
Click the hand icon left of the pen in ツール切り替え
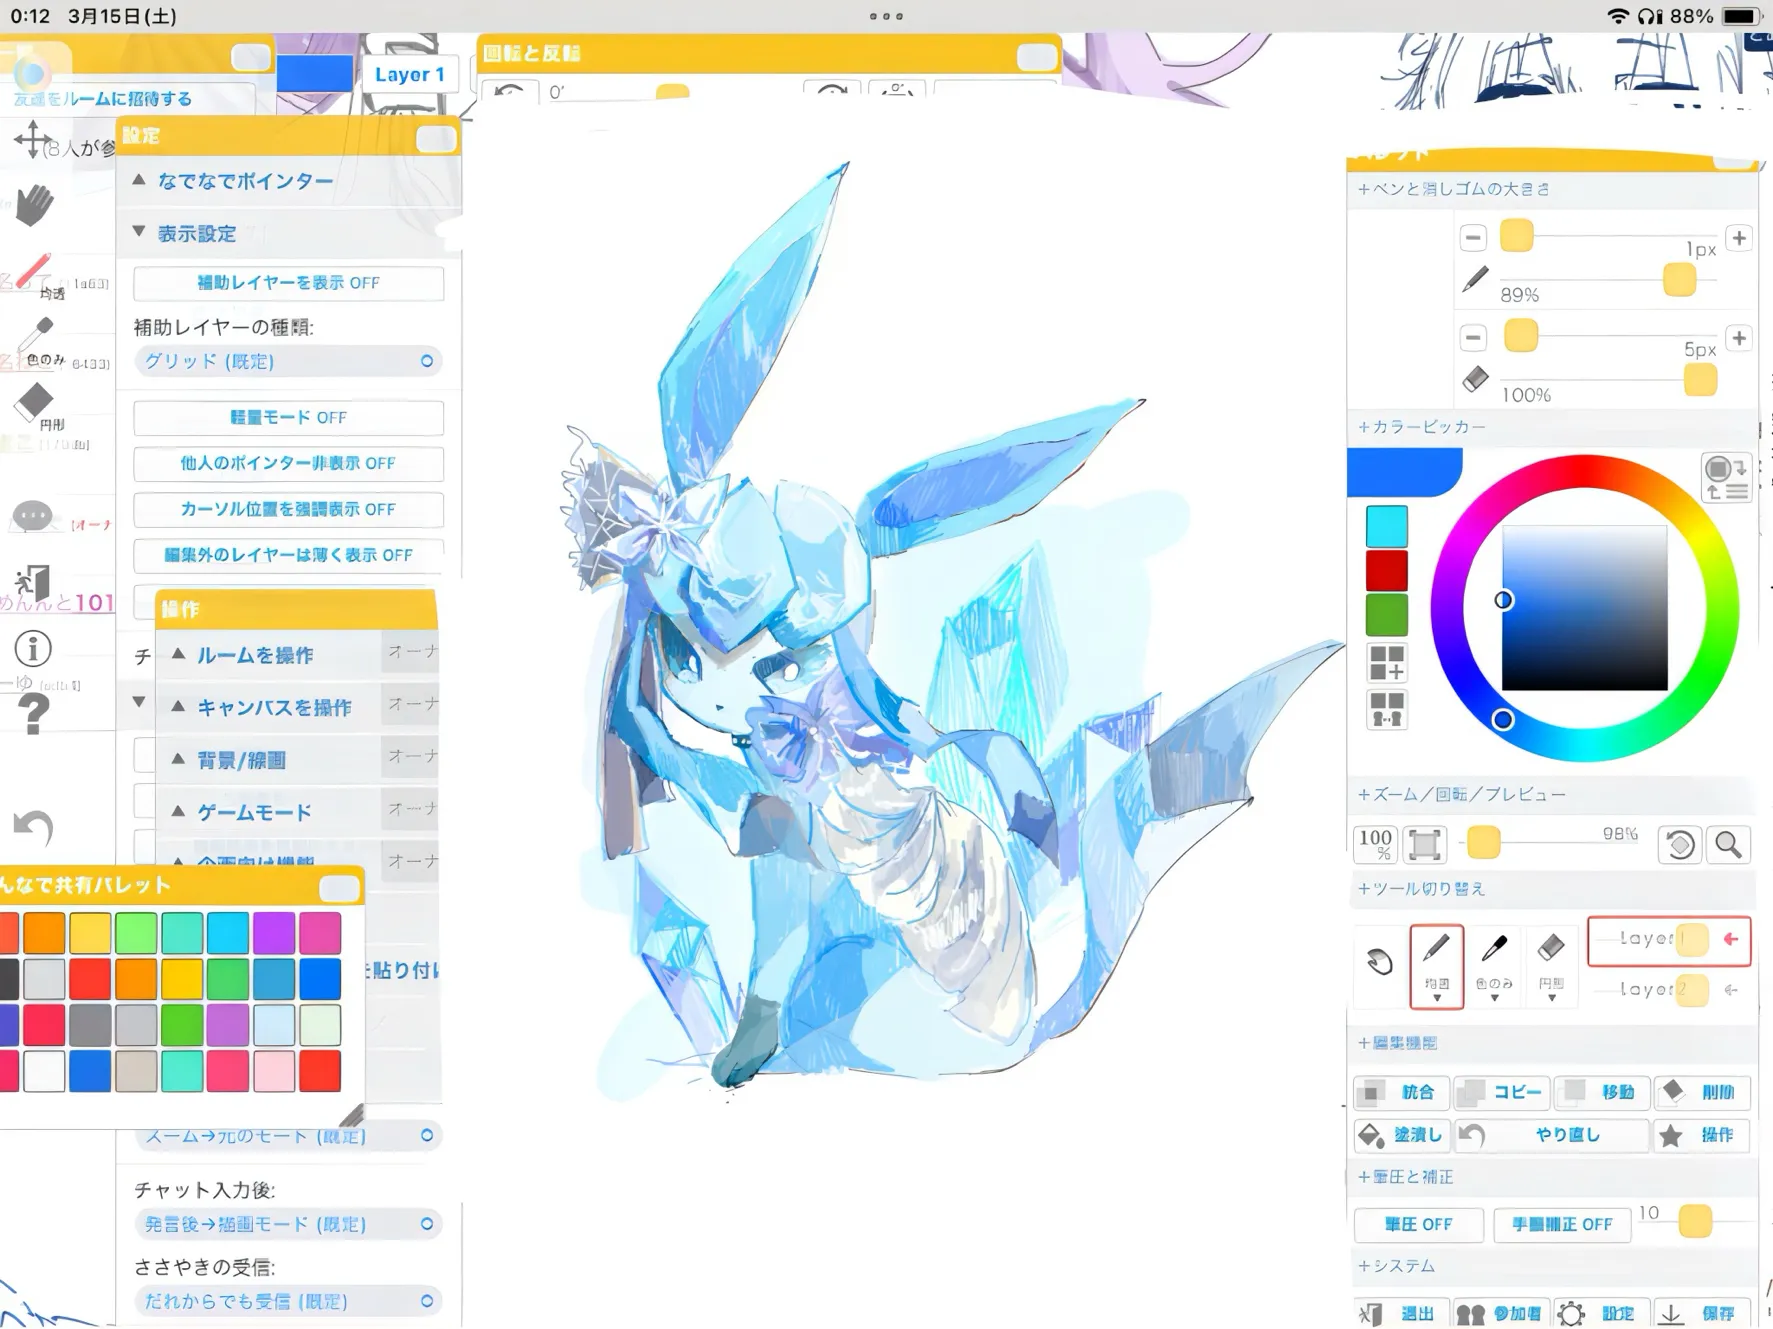1380,962
